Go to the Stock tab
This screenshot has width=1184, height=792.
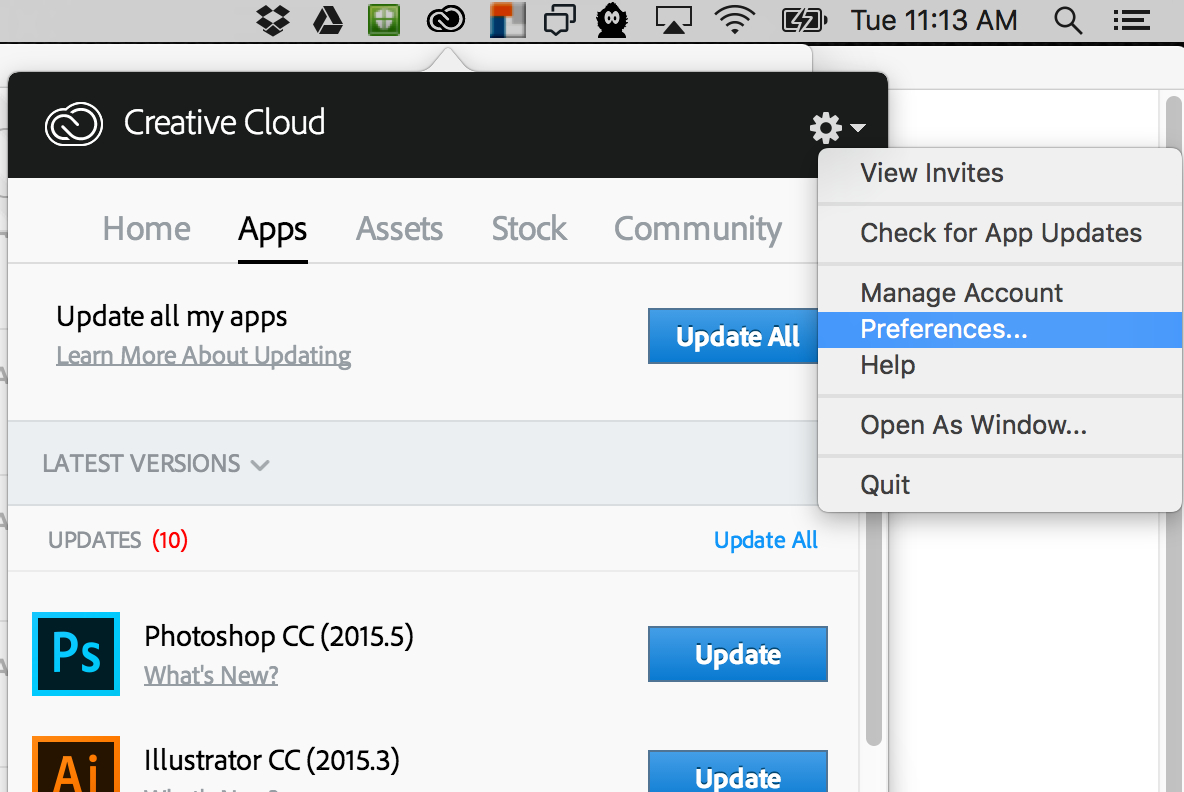[x=529, y=229]
